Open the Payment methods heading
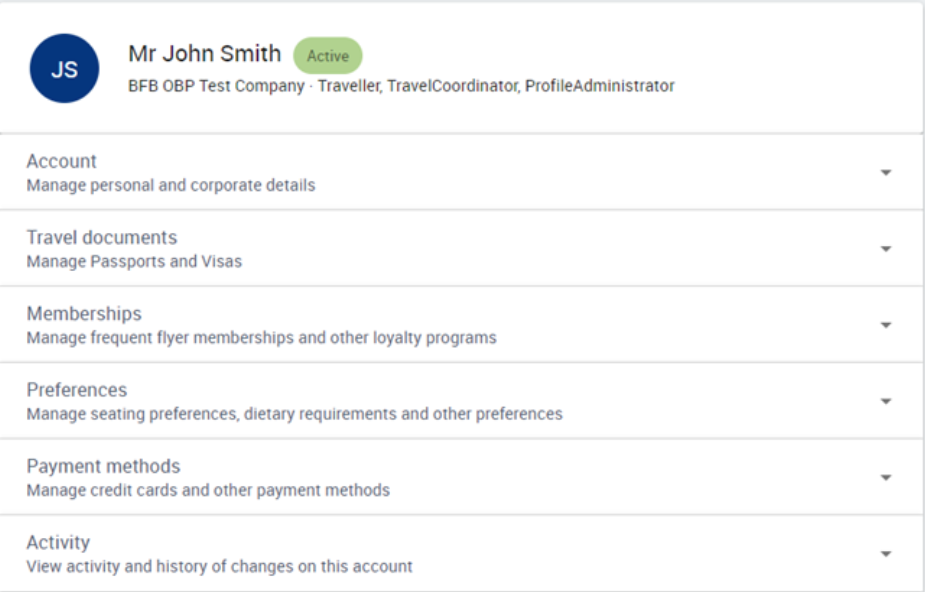 click(x=103, y=466)
